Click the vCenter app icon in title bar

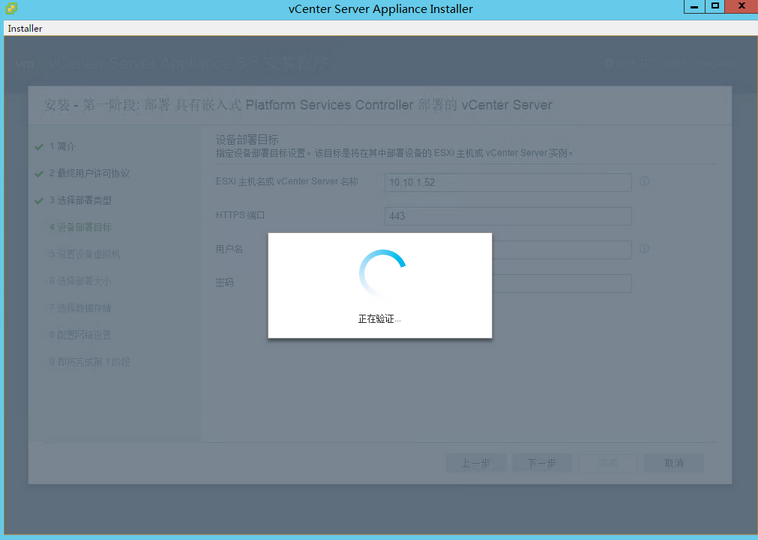click(11, 9)
